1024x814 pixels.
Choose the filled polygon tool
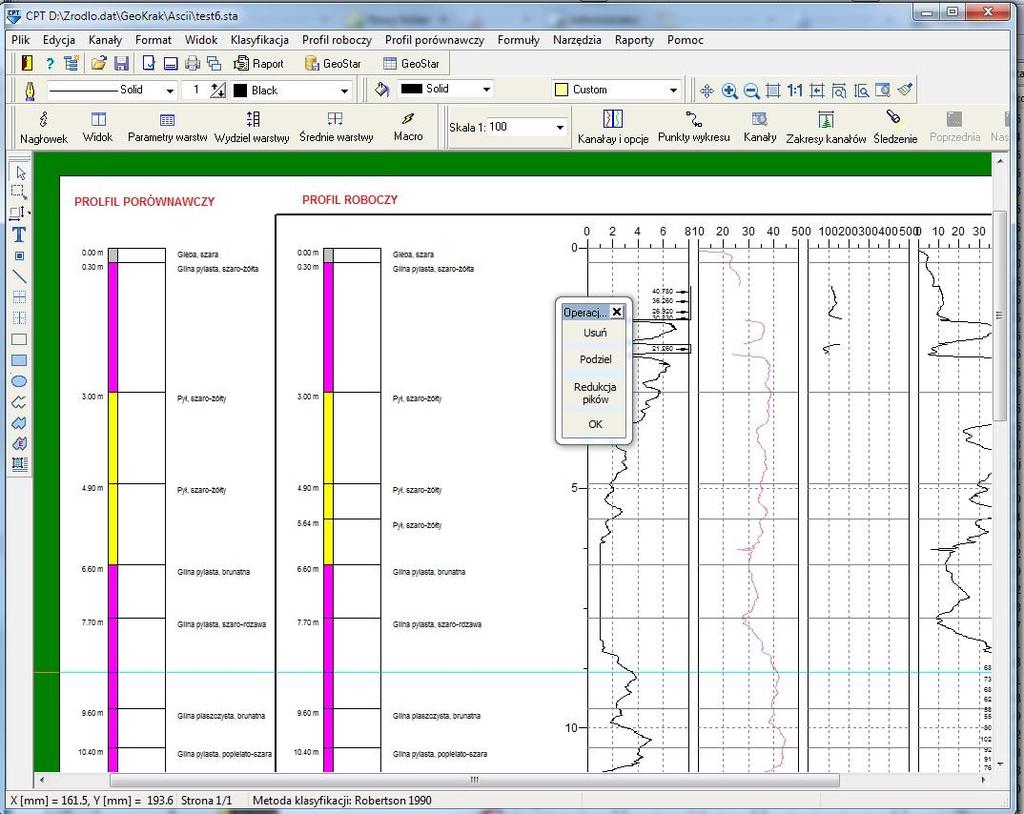coord(19,423)
